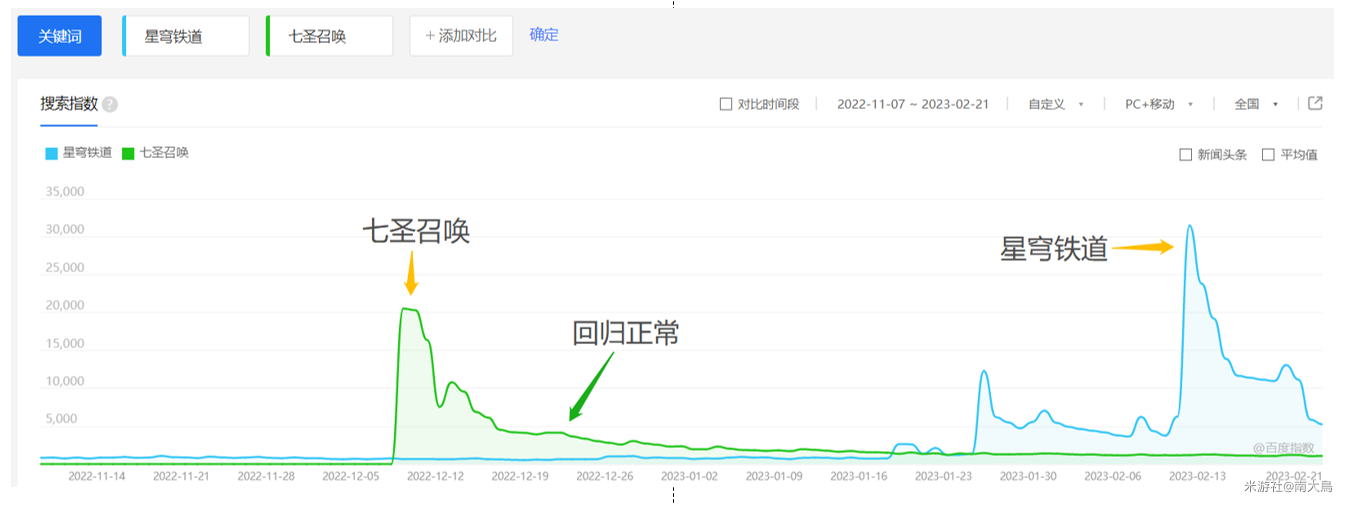Toggle the 星穹铁道 blue legend swatch
The width and height of the screenshot is (1345, 505).
(52, 154)
